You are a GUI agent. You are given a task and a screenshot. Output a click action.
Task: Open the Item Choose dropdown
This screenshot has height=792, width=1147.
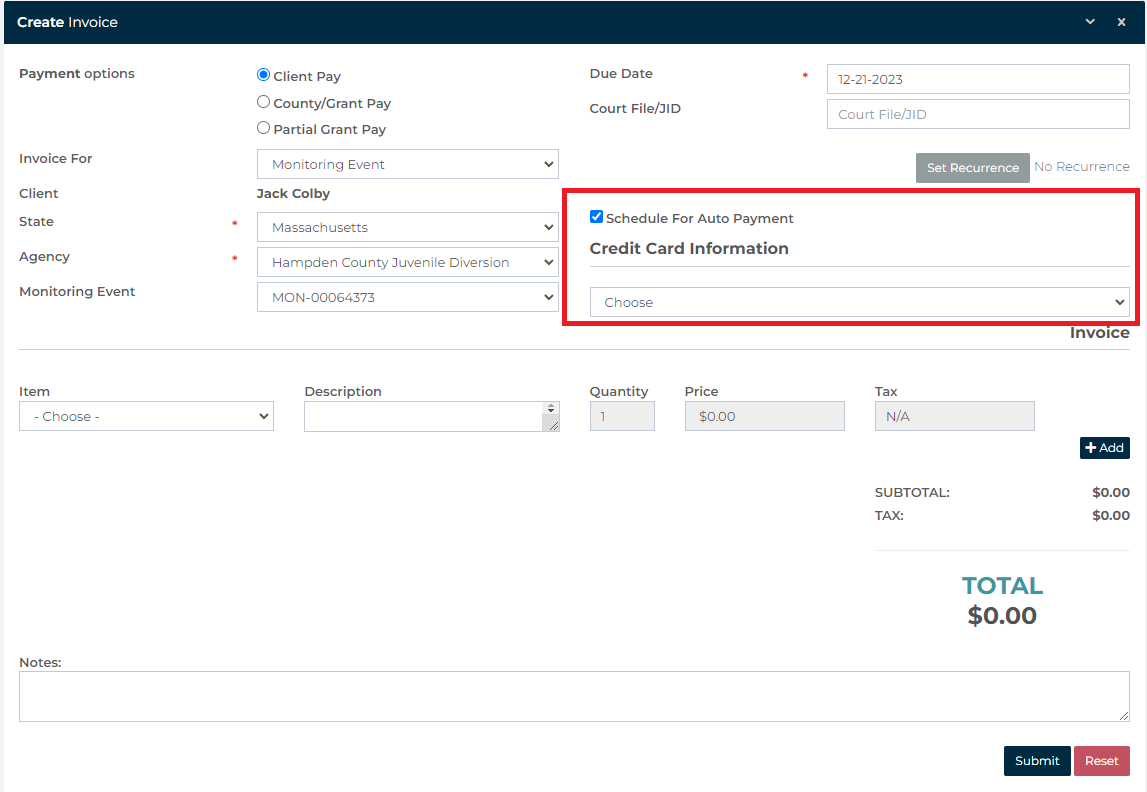[146, 416]
